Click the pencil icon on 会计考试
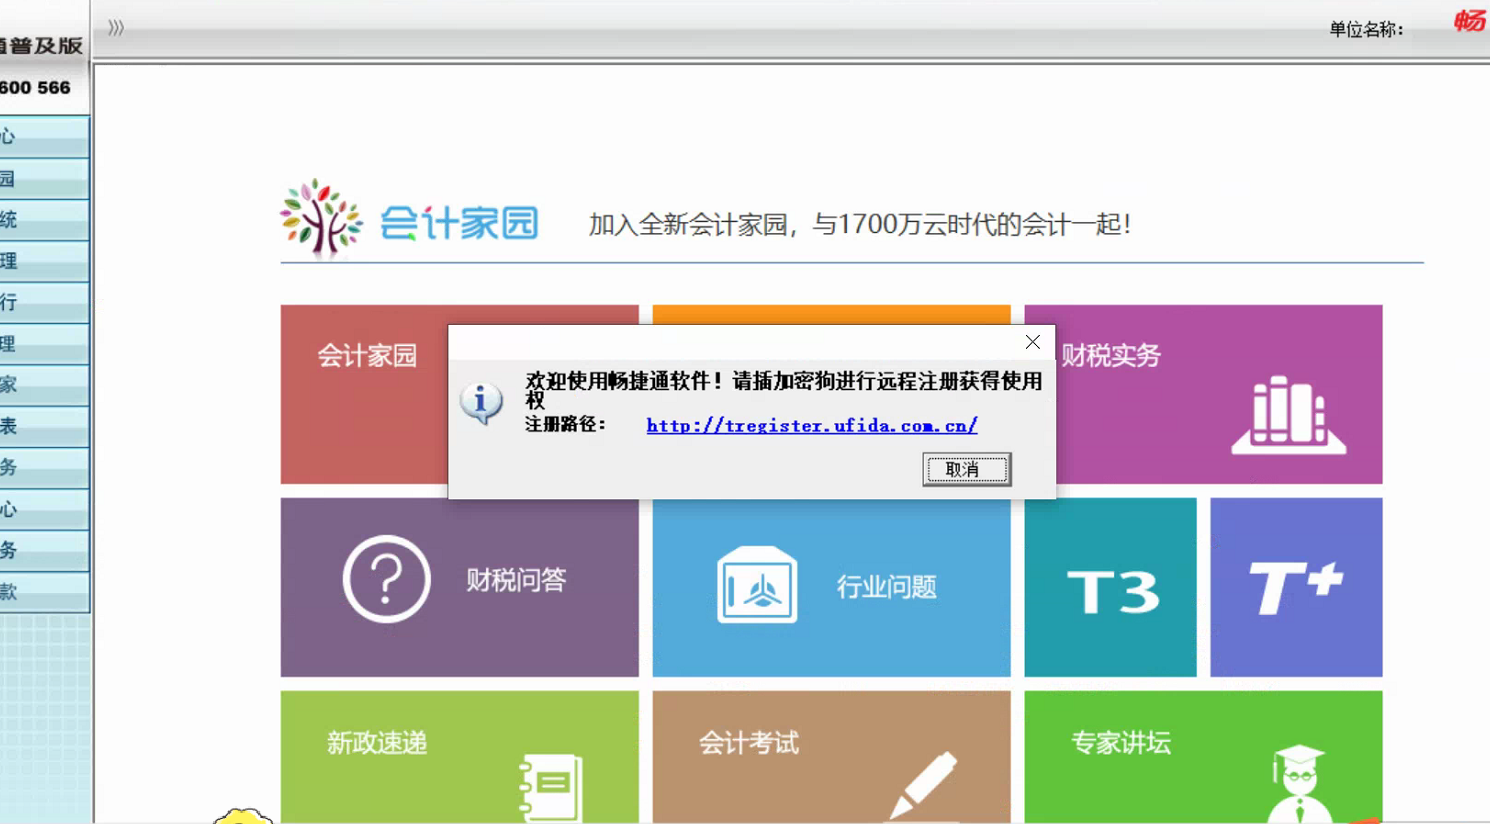The height and width of the screenshot is (824, 1490). click(923, 785)
